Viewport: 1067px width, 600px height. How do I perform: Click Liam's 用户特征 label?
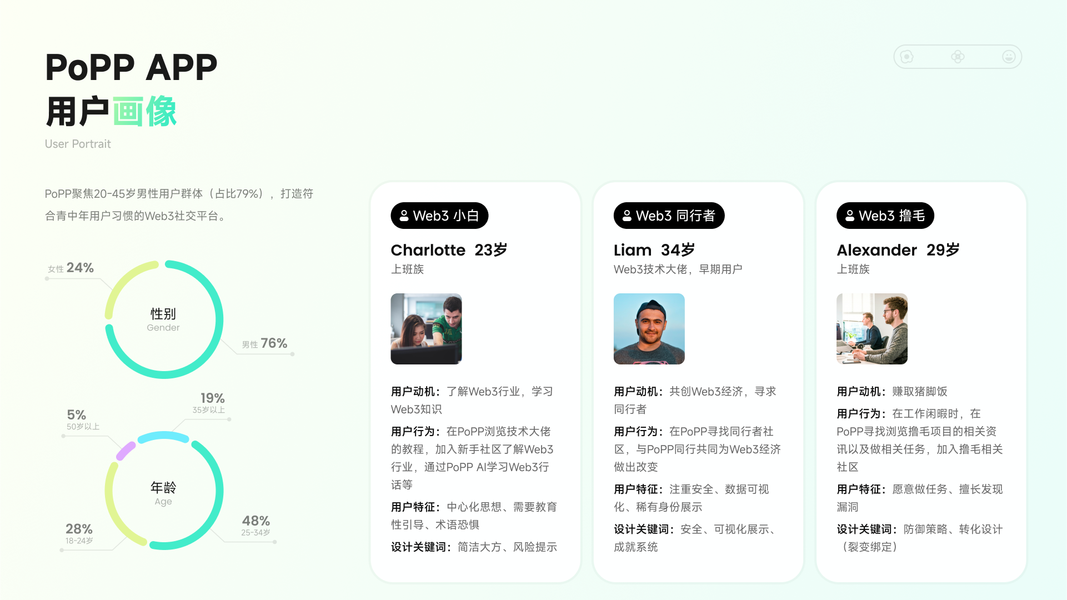[x=639, y=489]
